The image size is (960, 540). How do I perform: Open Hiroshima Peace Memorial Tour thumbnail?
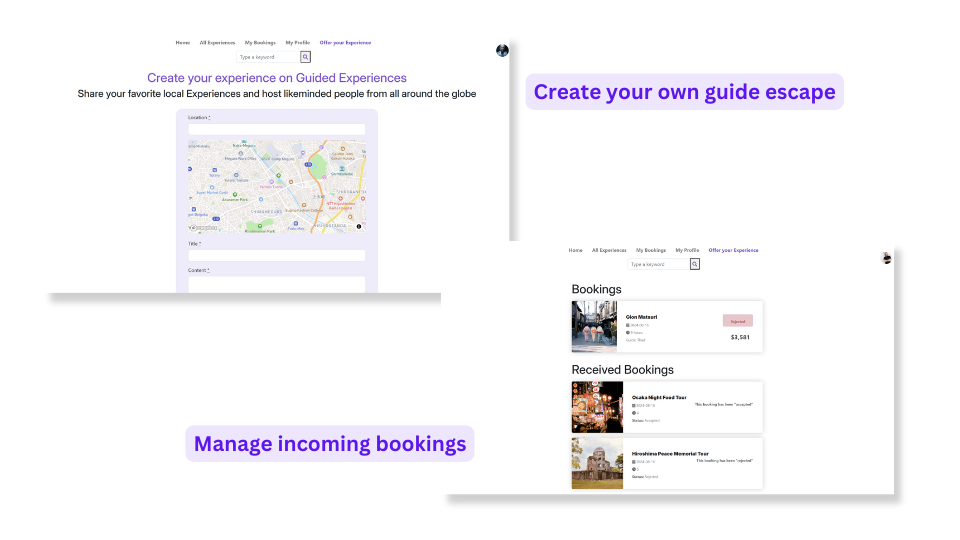(x=597, y=463)
